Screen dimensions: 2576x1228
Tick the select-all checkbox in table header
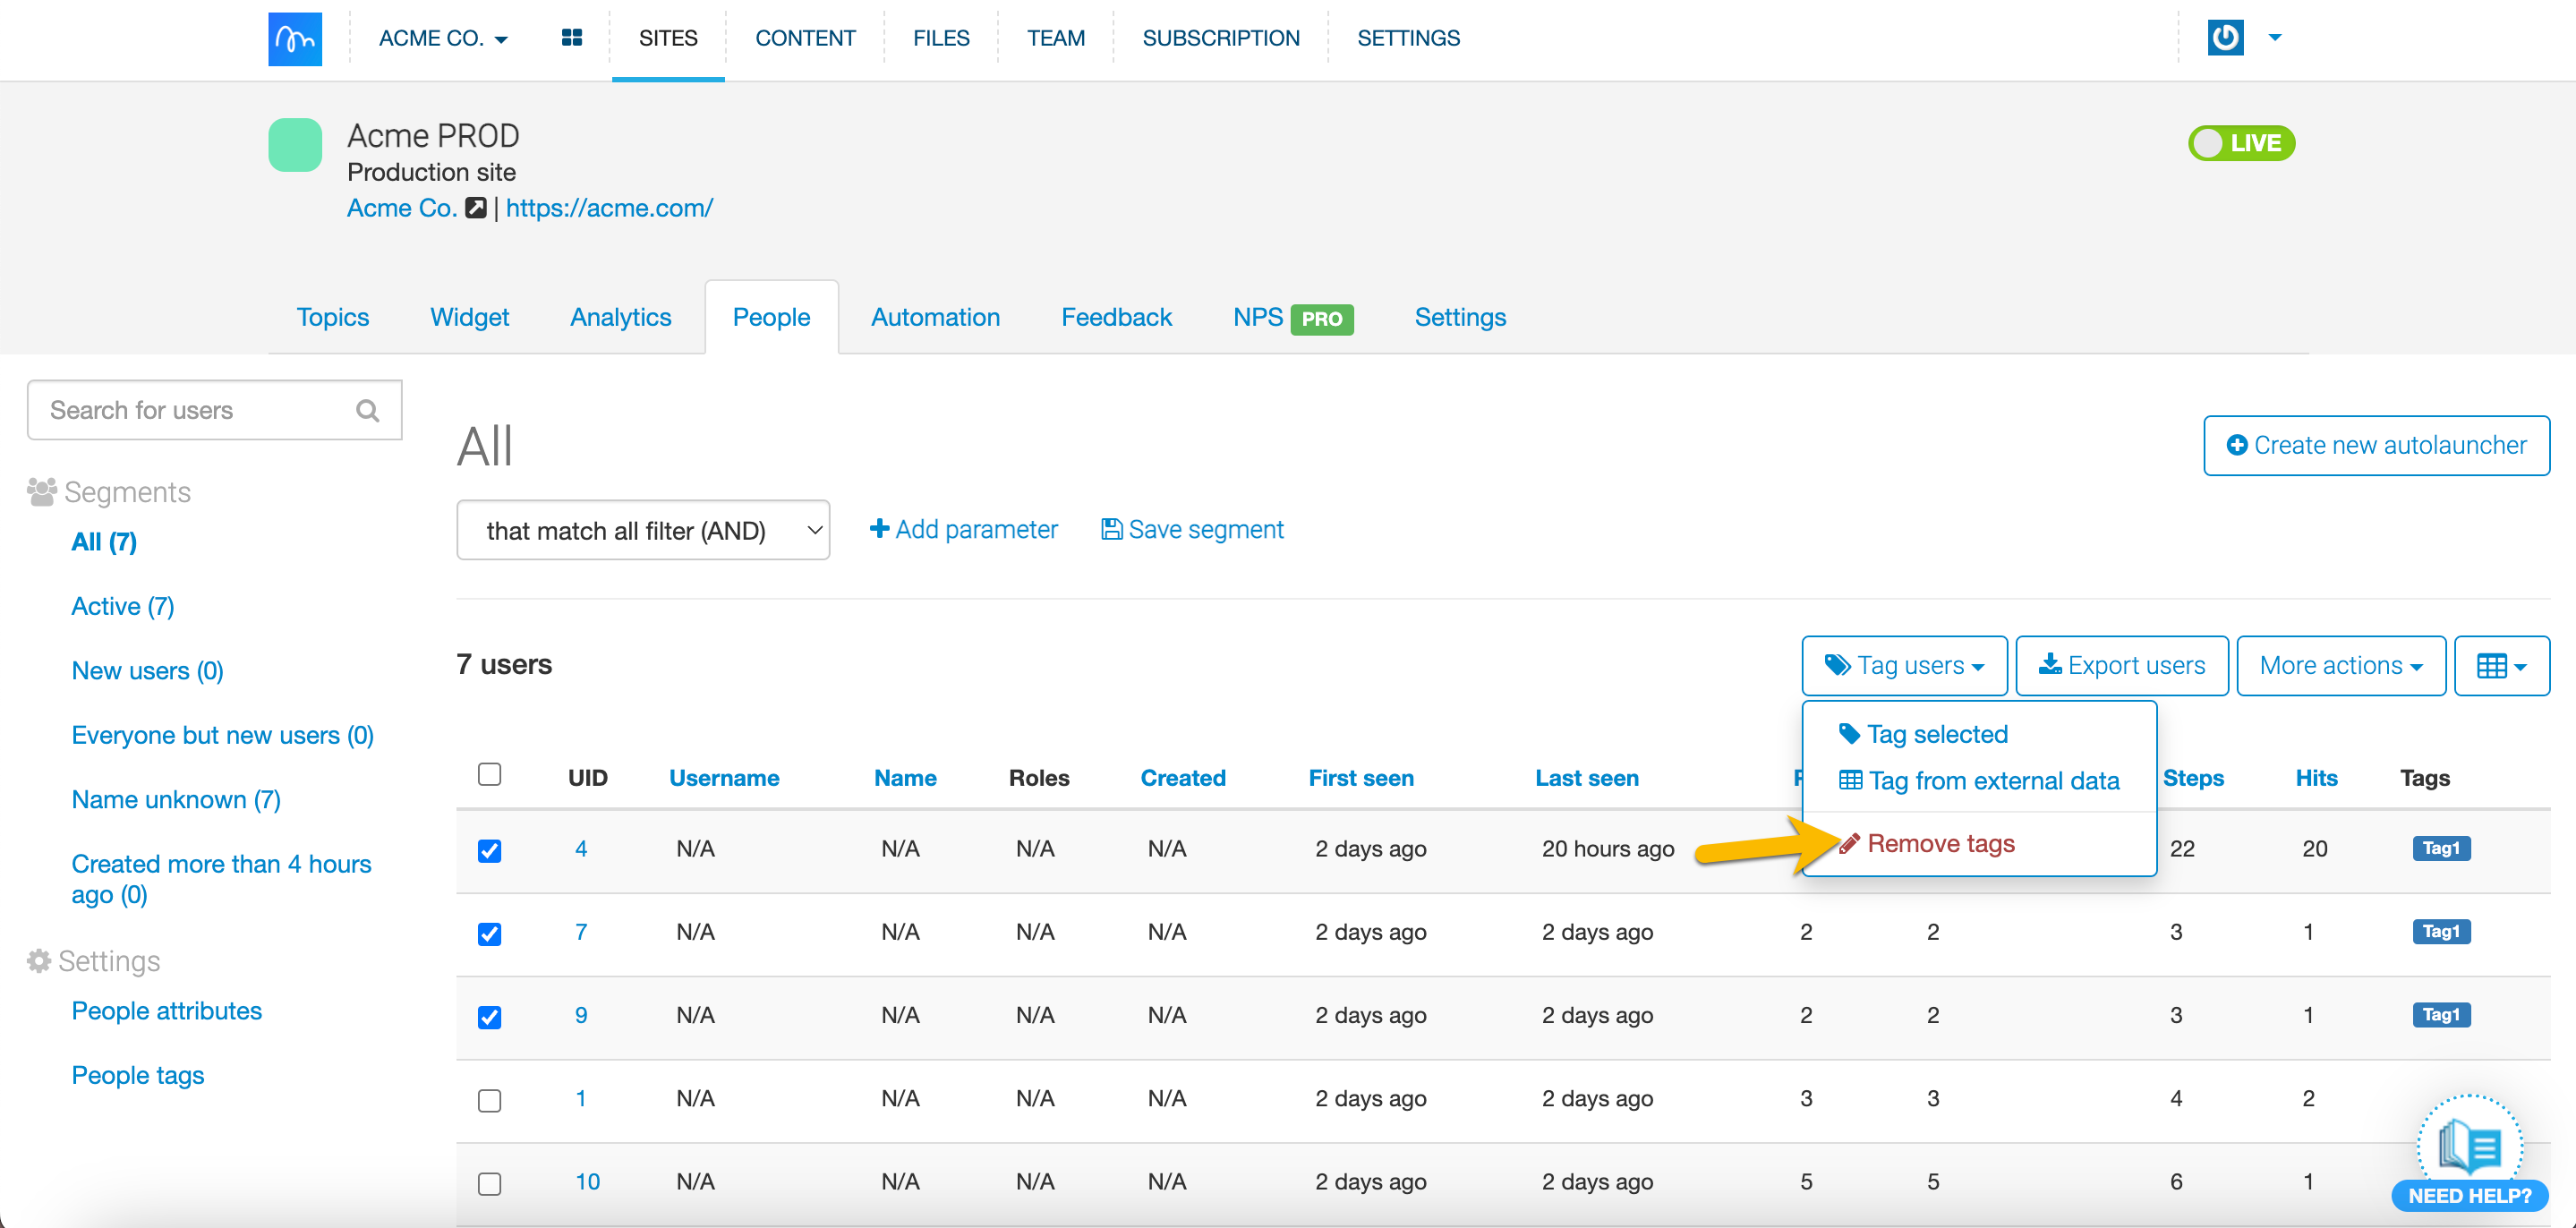click(489, 775)
